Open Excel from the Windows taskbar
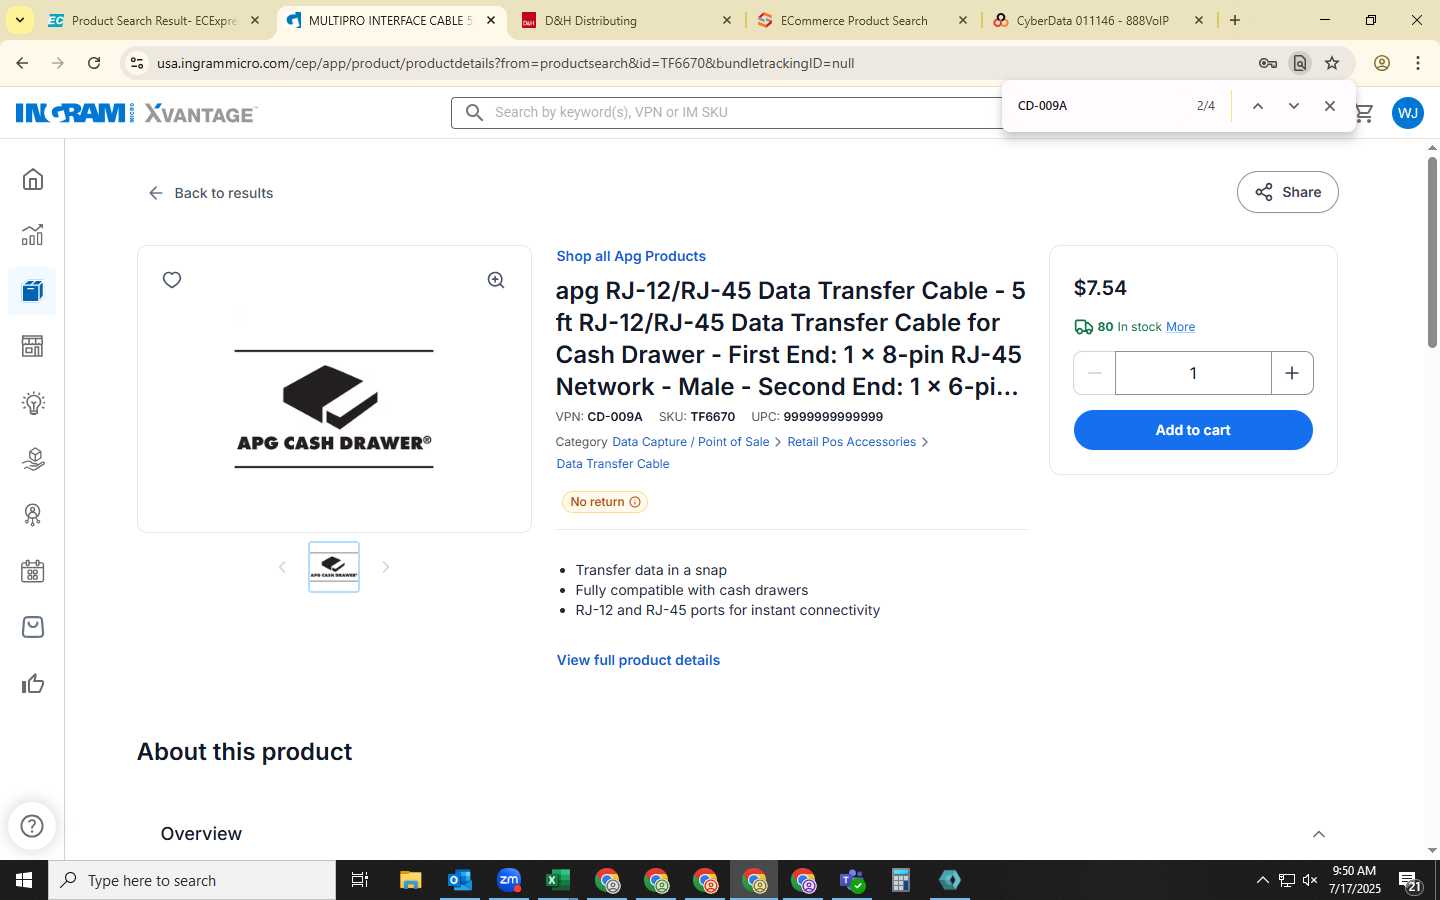The image size is (1440, 900). pos(557,880)
